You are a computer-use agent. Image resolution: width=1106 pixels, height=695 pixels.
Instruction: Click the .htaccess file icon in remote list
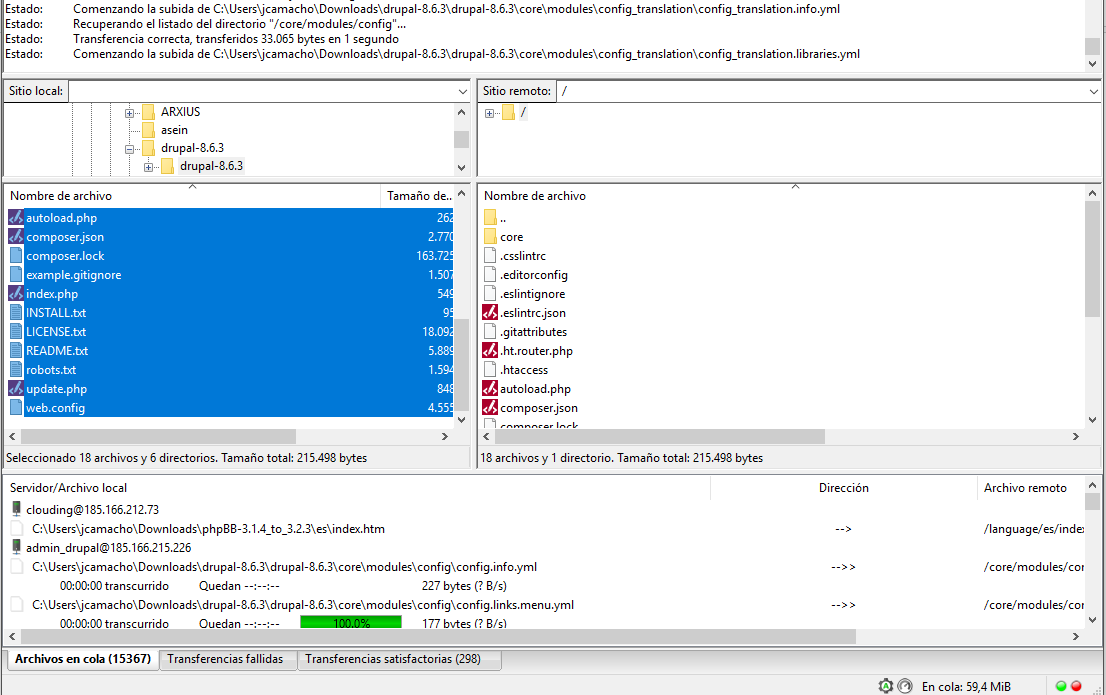click(x=490, y=370)
